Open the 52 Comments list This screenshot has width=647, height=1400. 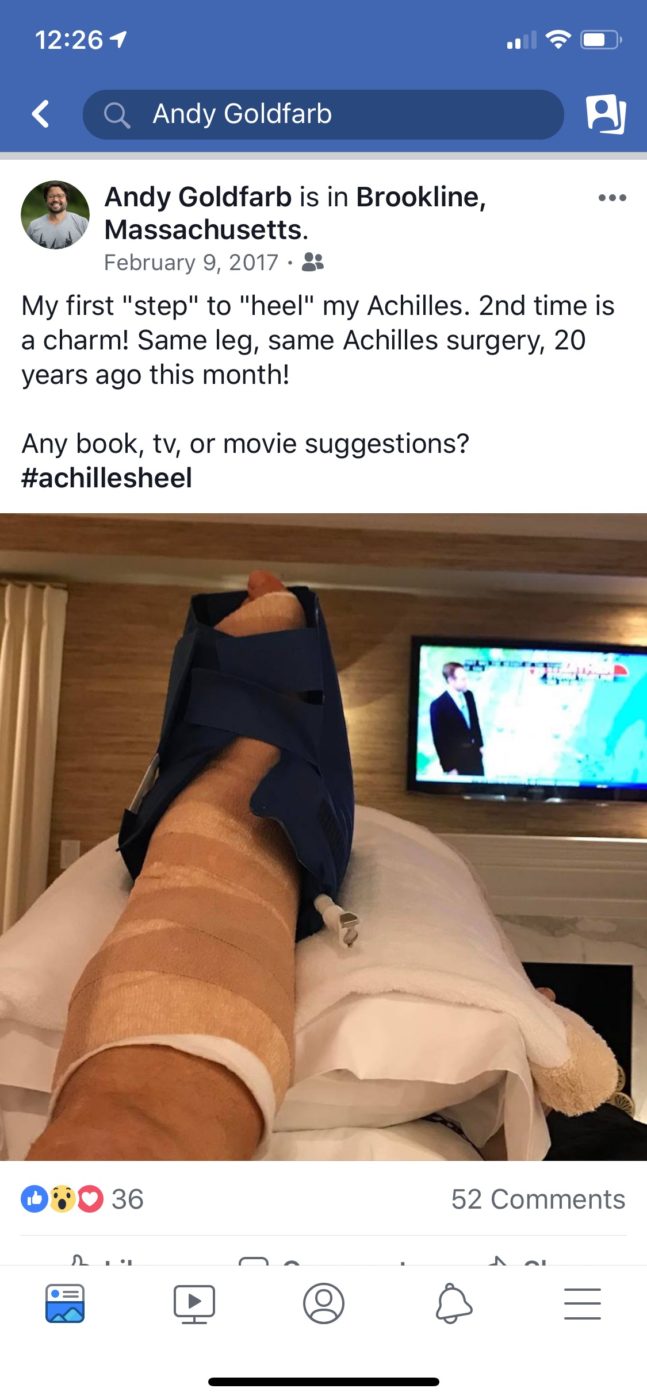click(538, 1199)
